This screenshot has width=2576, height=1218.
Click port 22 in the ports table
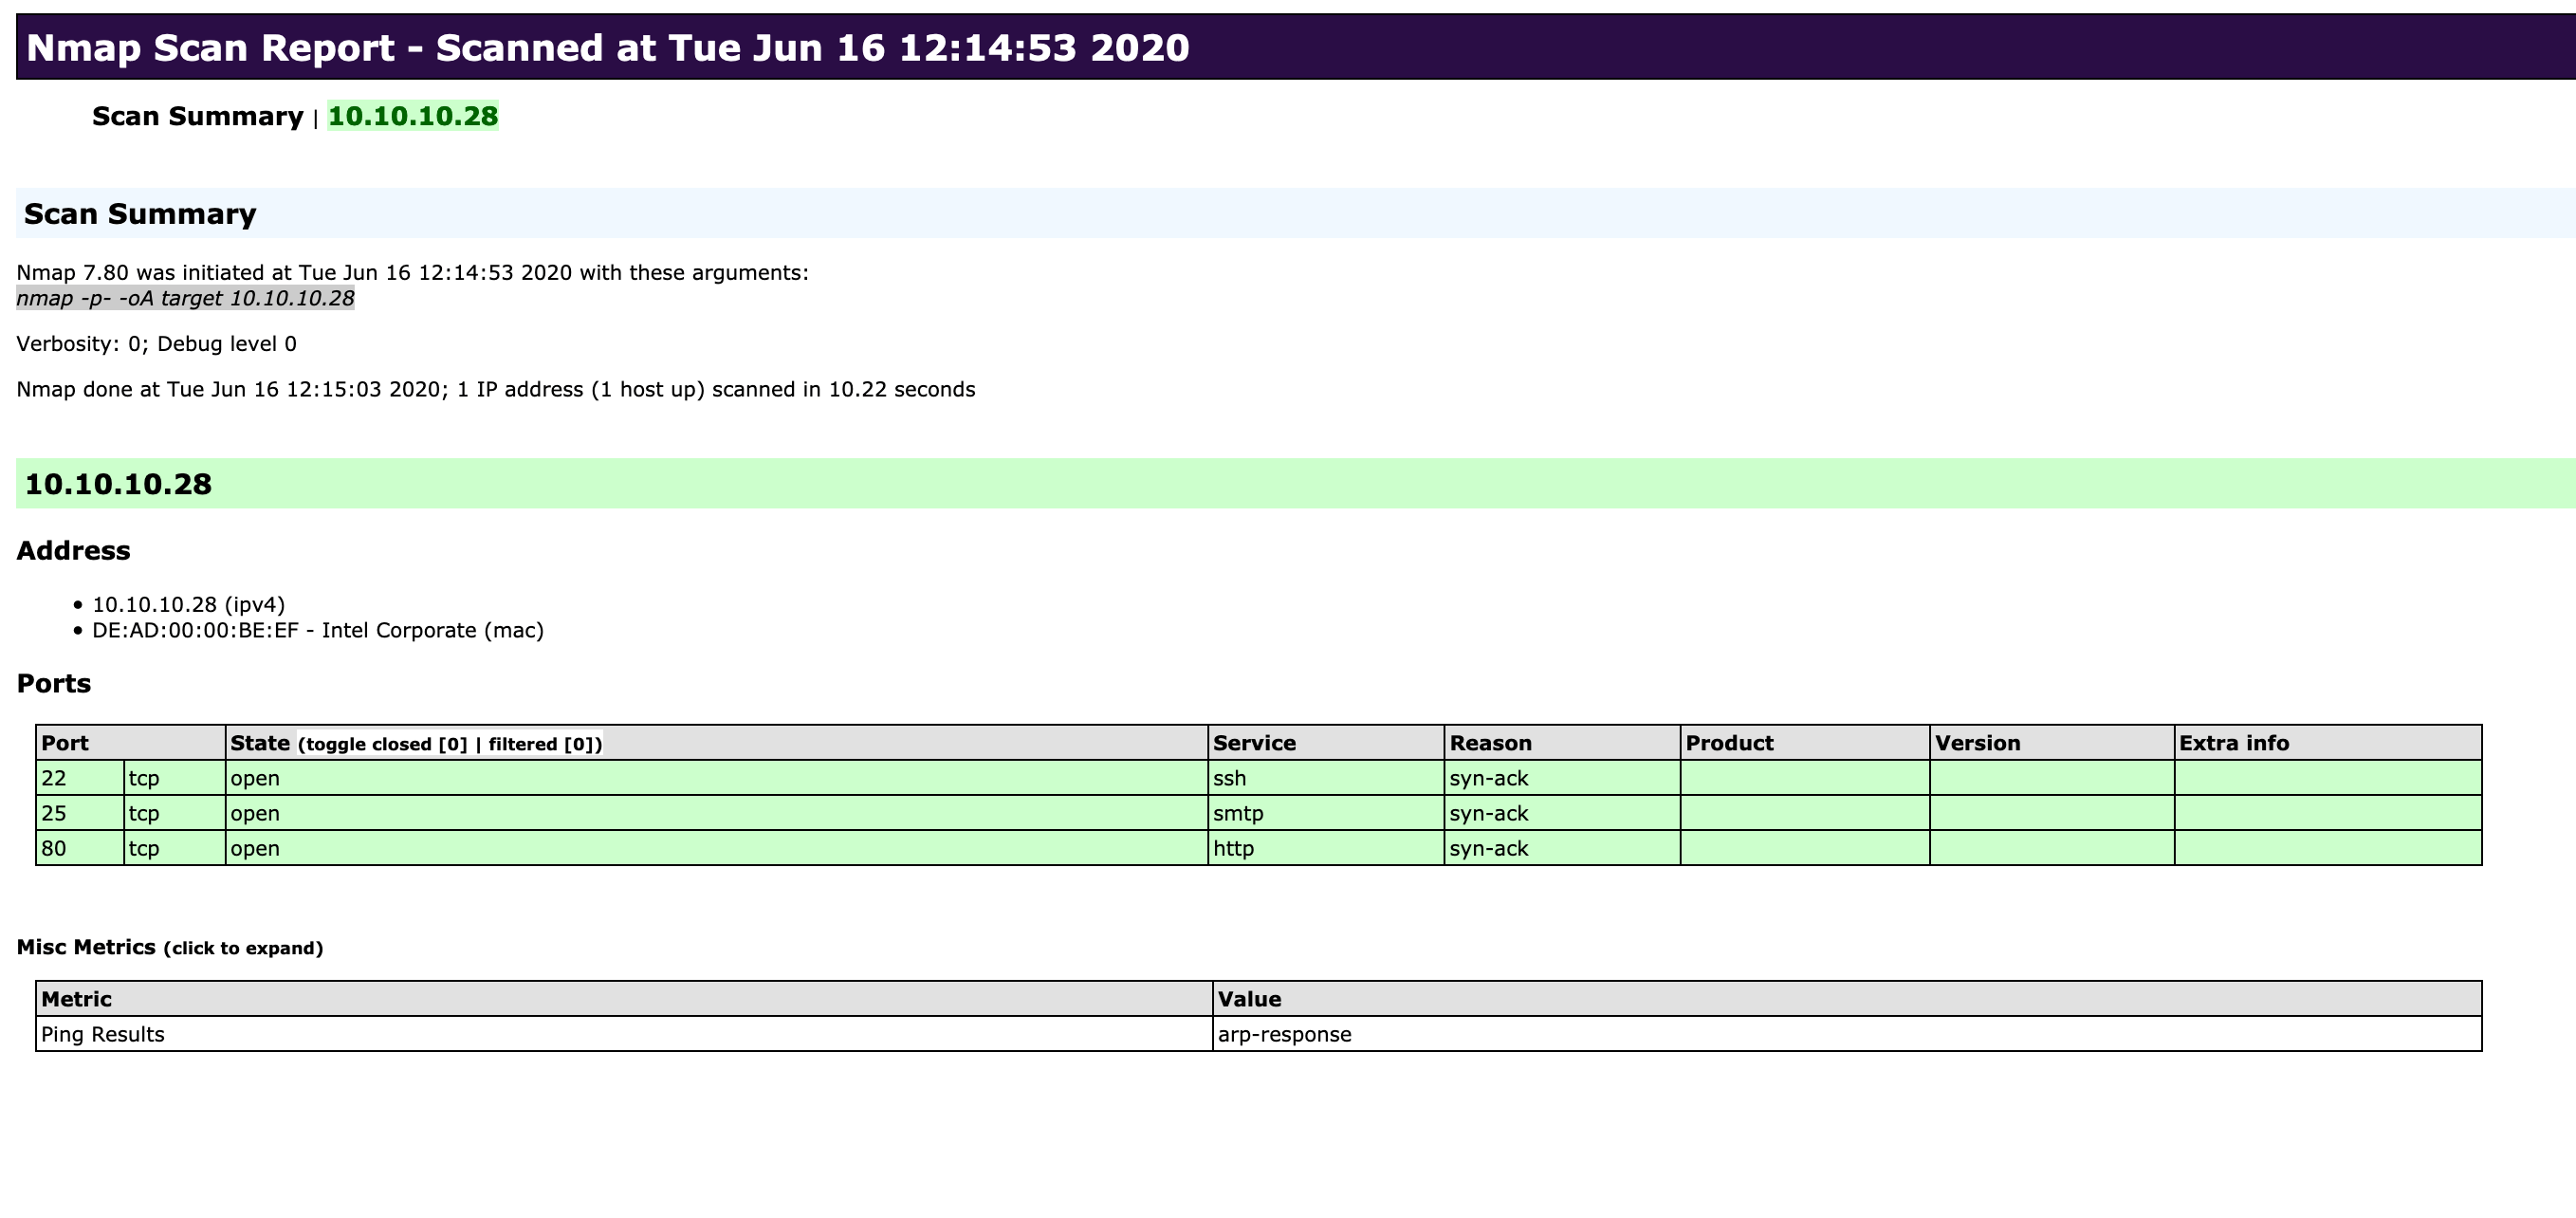54,778
